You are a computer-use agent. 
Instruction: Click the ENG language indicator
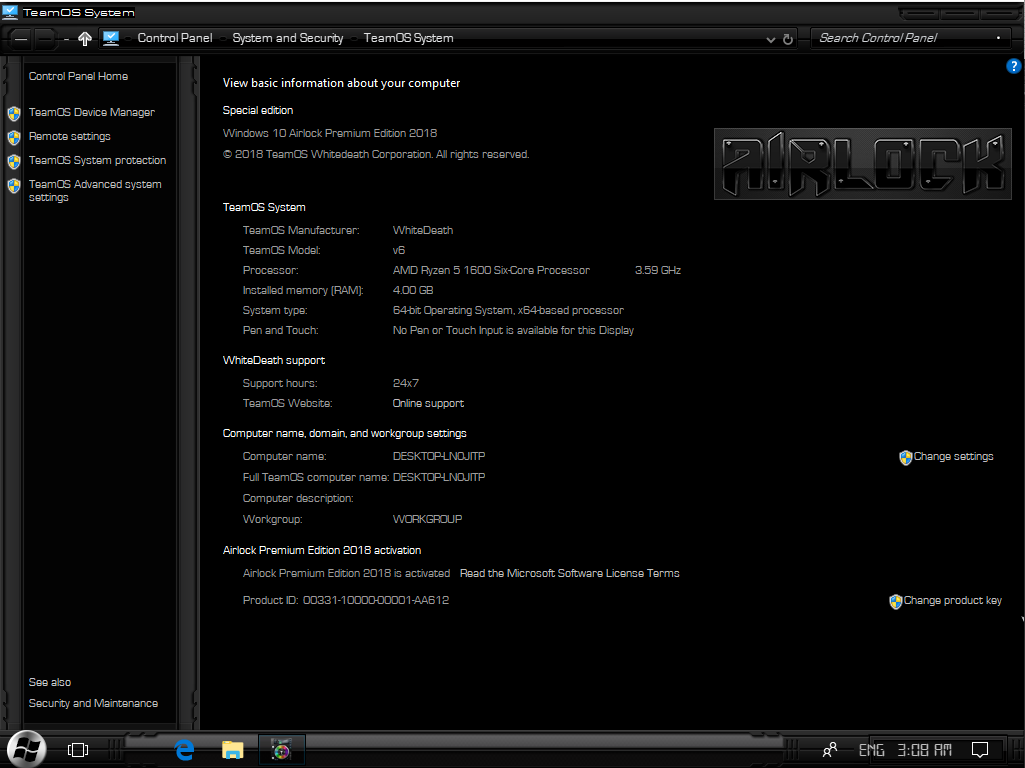pyautogui.click(x=871, y=750)
